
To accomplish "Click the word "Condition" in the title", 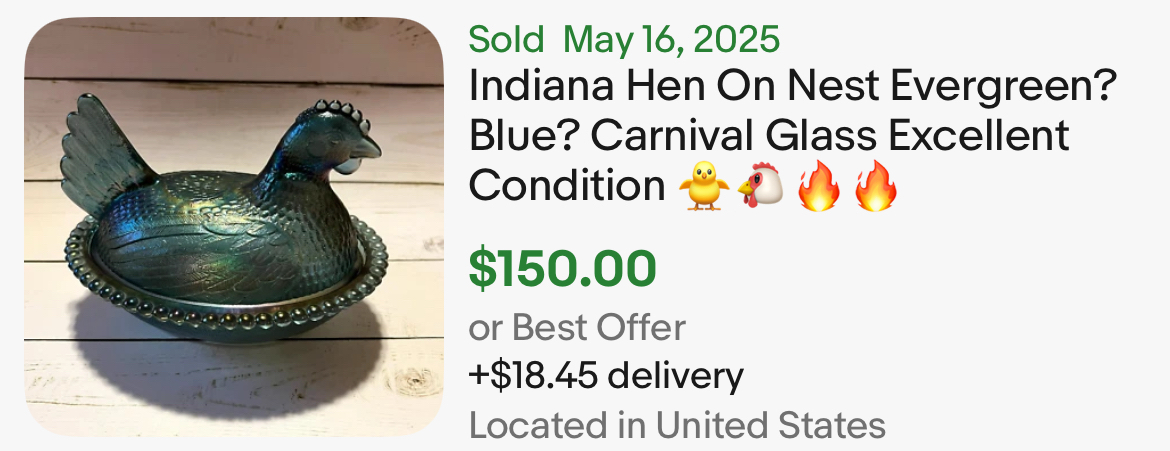I will pos(567,185).
